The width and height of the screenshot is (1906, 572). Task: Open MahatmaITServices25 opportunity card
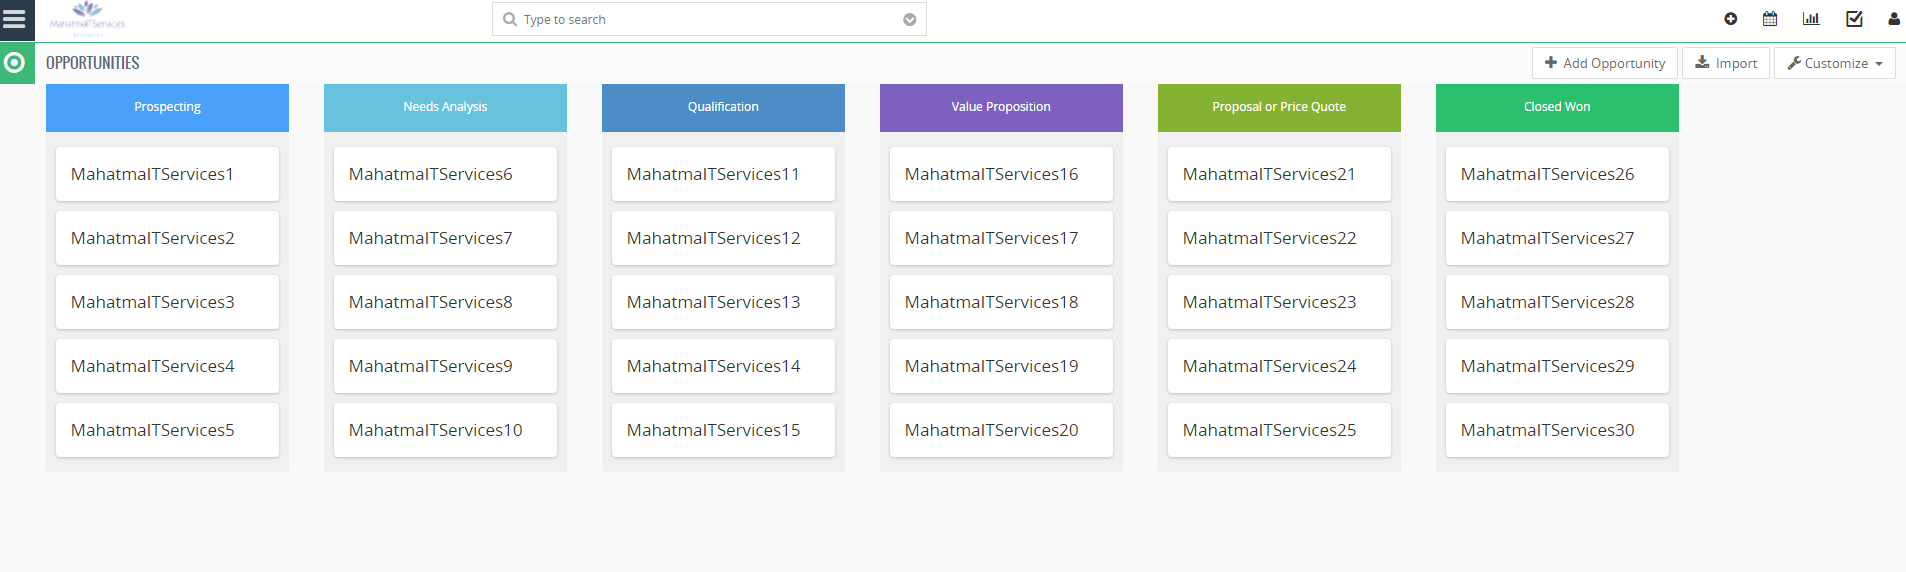coord(1279,430)
